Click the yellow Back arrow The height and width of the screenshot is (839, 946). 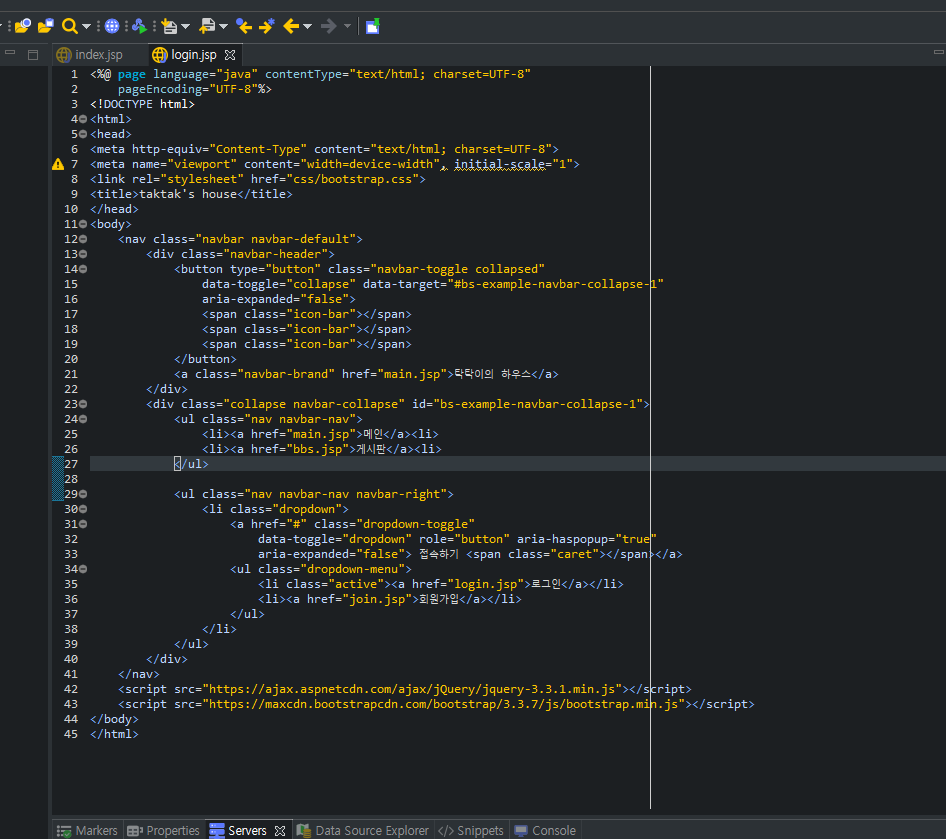(291, 26)
